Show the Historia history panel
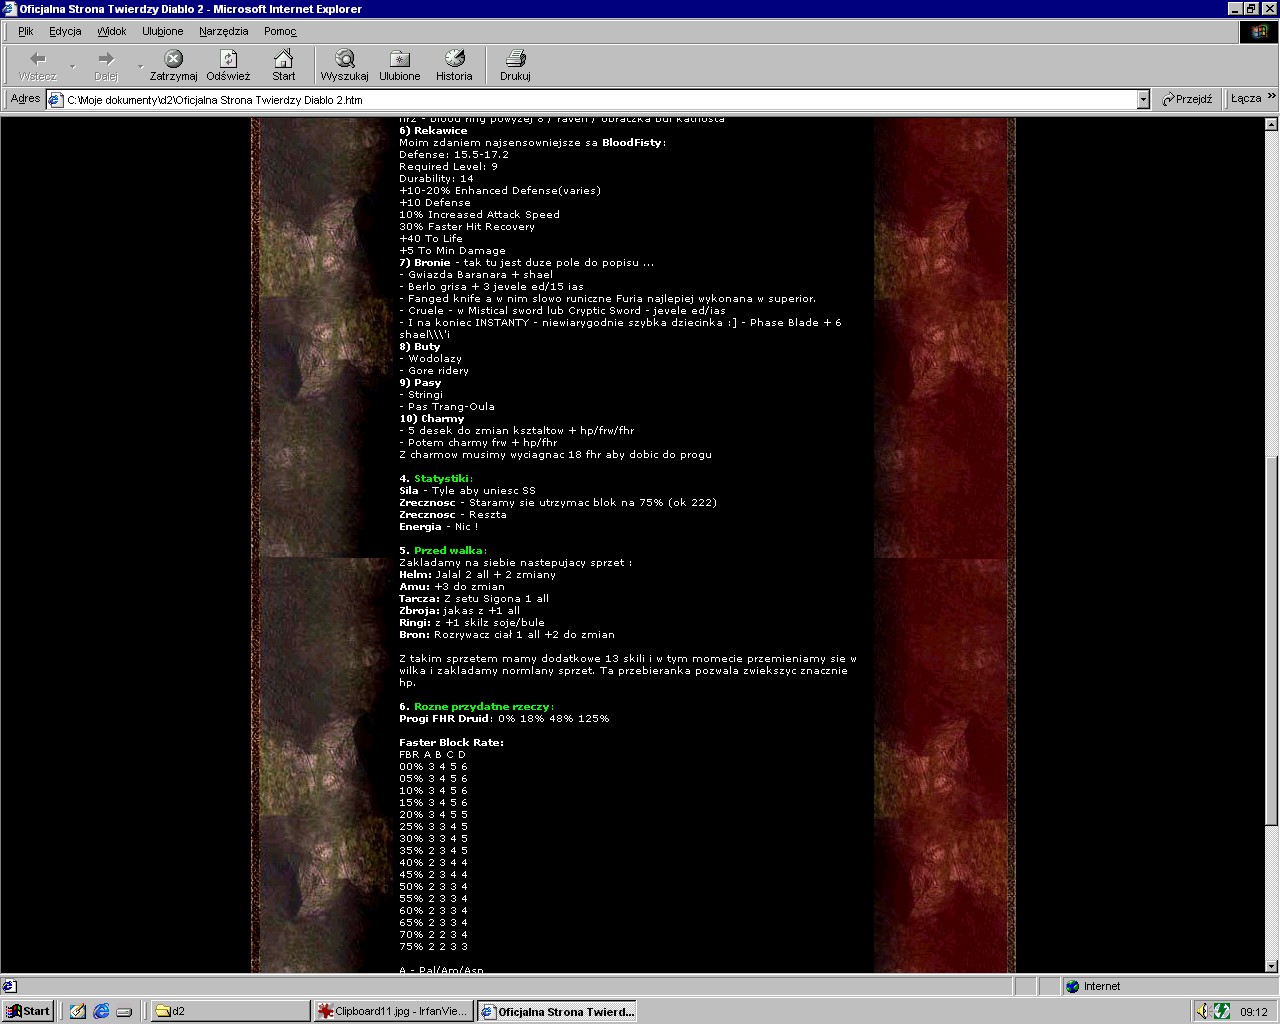 pos(454,59)
